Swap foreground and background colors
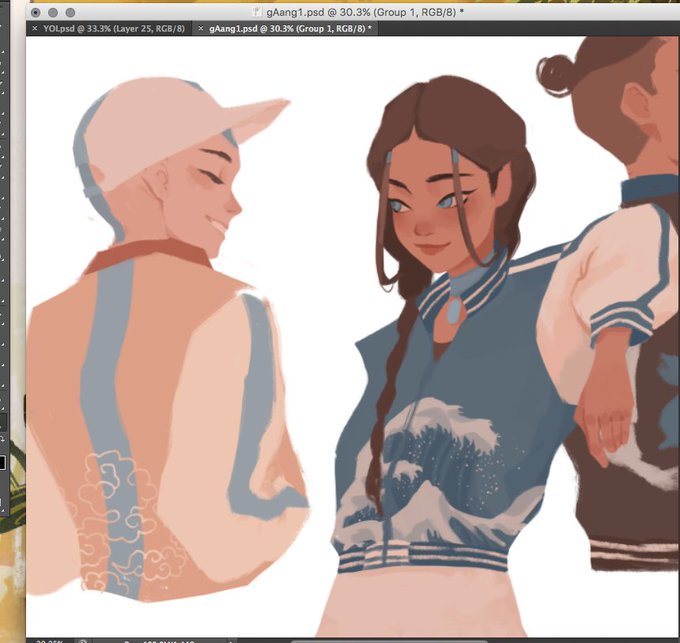The height and width of the screenshot is (643, 680). tap(3, 439)
